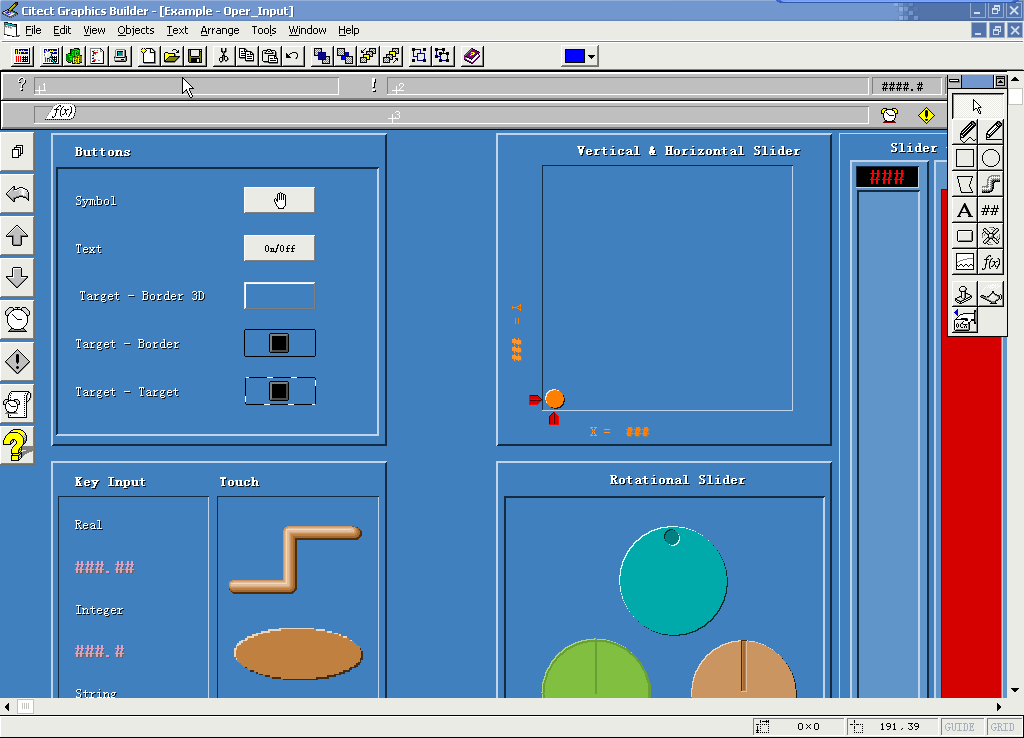This screenshot has height=738, width=1024.
Task: Click the On/Off text button
Action: [x=280, y=248]
